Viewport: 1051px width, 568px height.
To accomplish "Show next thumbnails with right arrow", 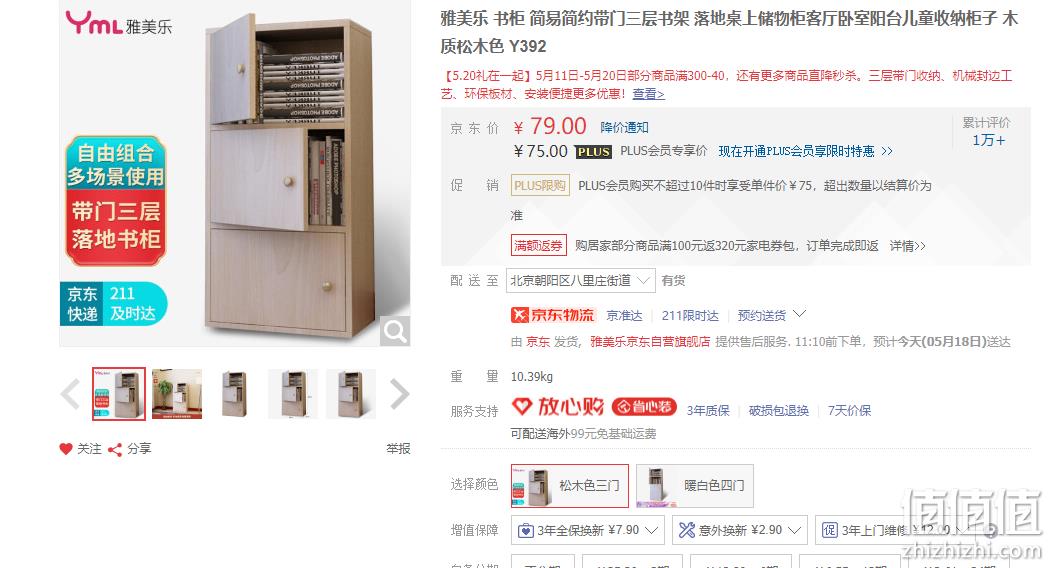I will pos(399,394).
